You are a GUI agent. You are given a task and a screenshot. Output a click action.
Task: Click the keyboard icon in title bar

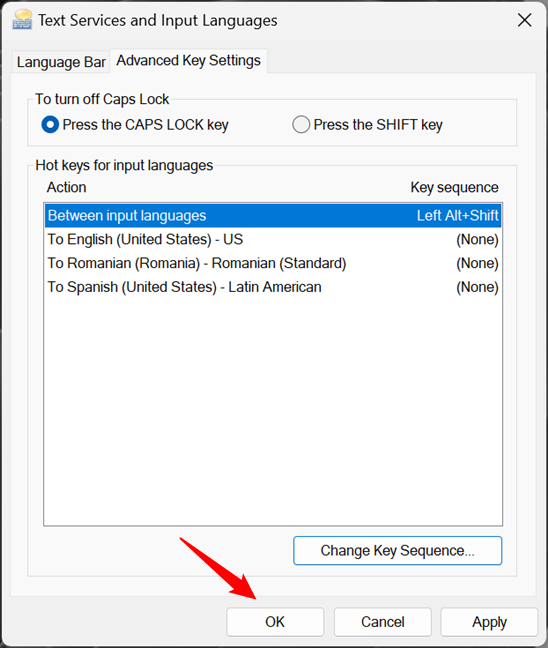coord(22,19)
